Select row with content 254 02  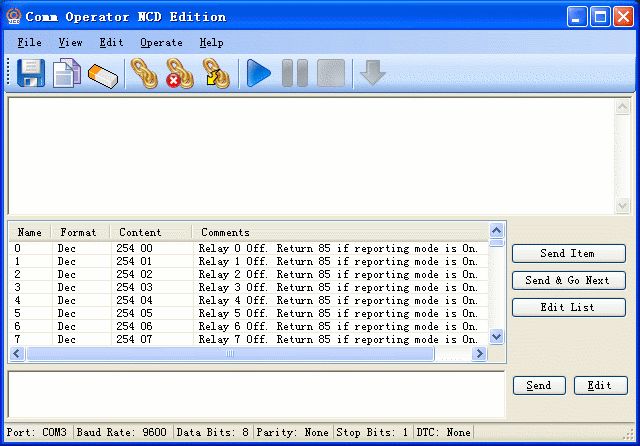tap(249, 275)
